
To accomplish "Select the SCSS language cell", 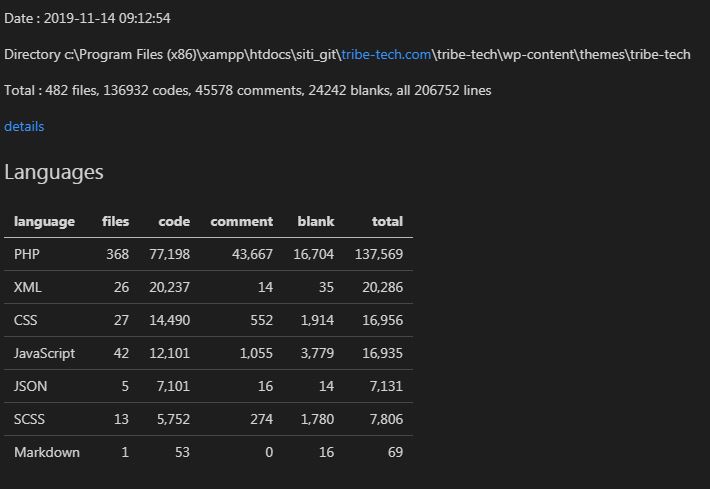I will click(x=29, y=419).
